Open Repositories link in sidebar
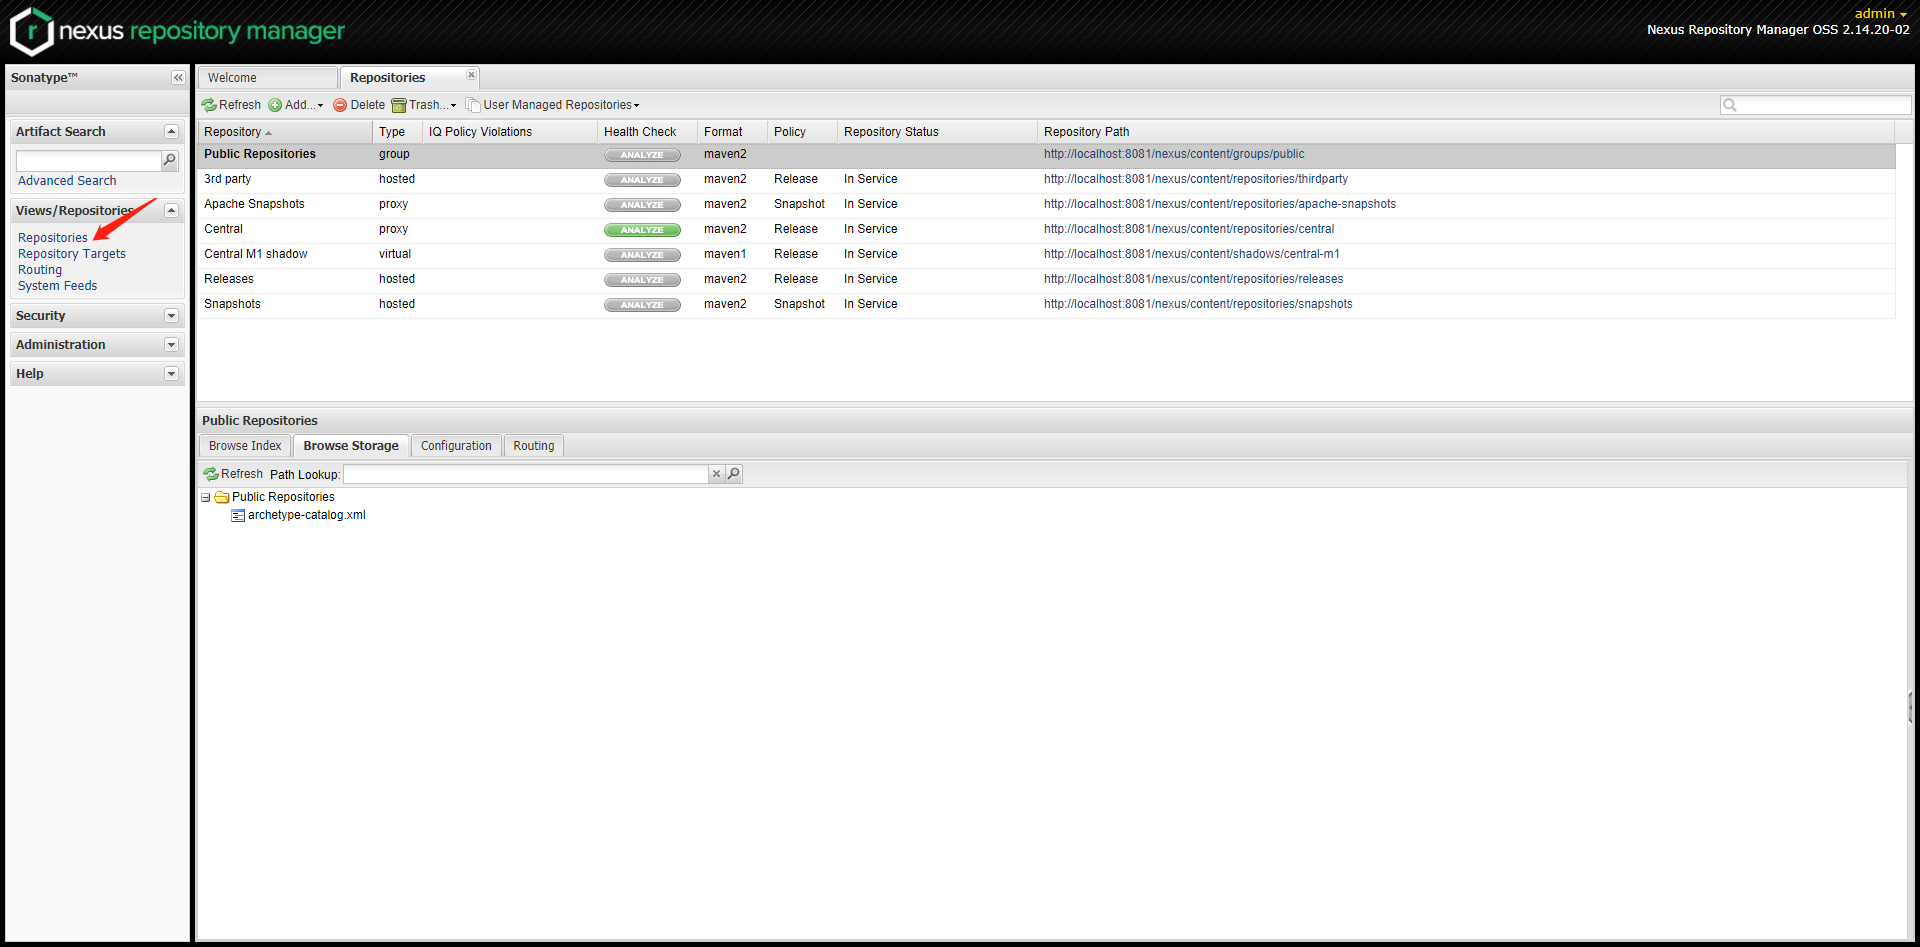This screenshot has width=1920, height=947. click(x=53, y=238)
